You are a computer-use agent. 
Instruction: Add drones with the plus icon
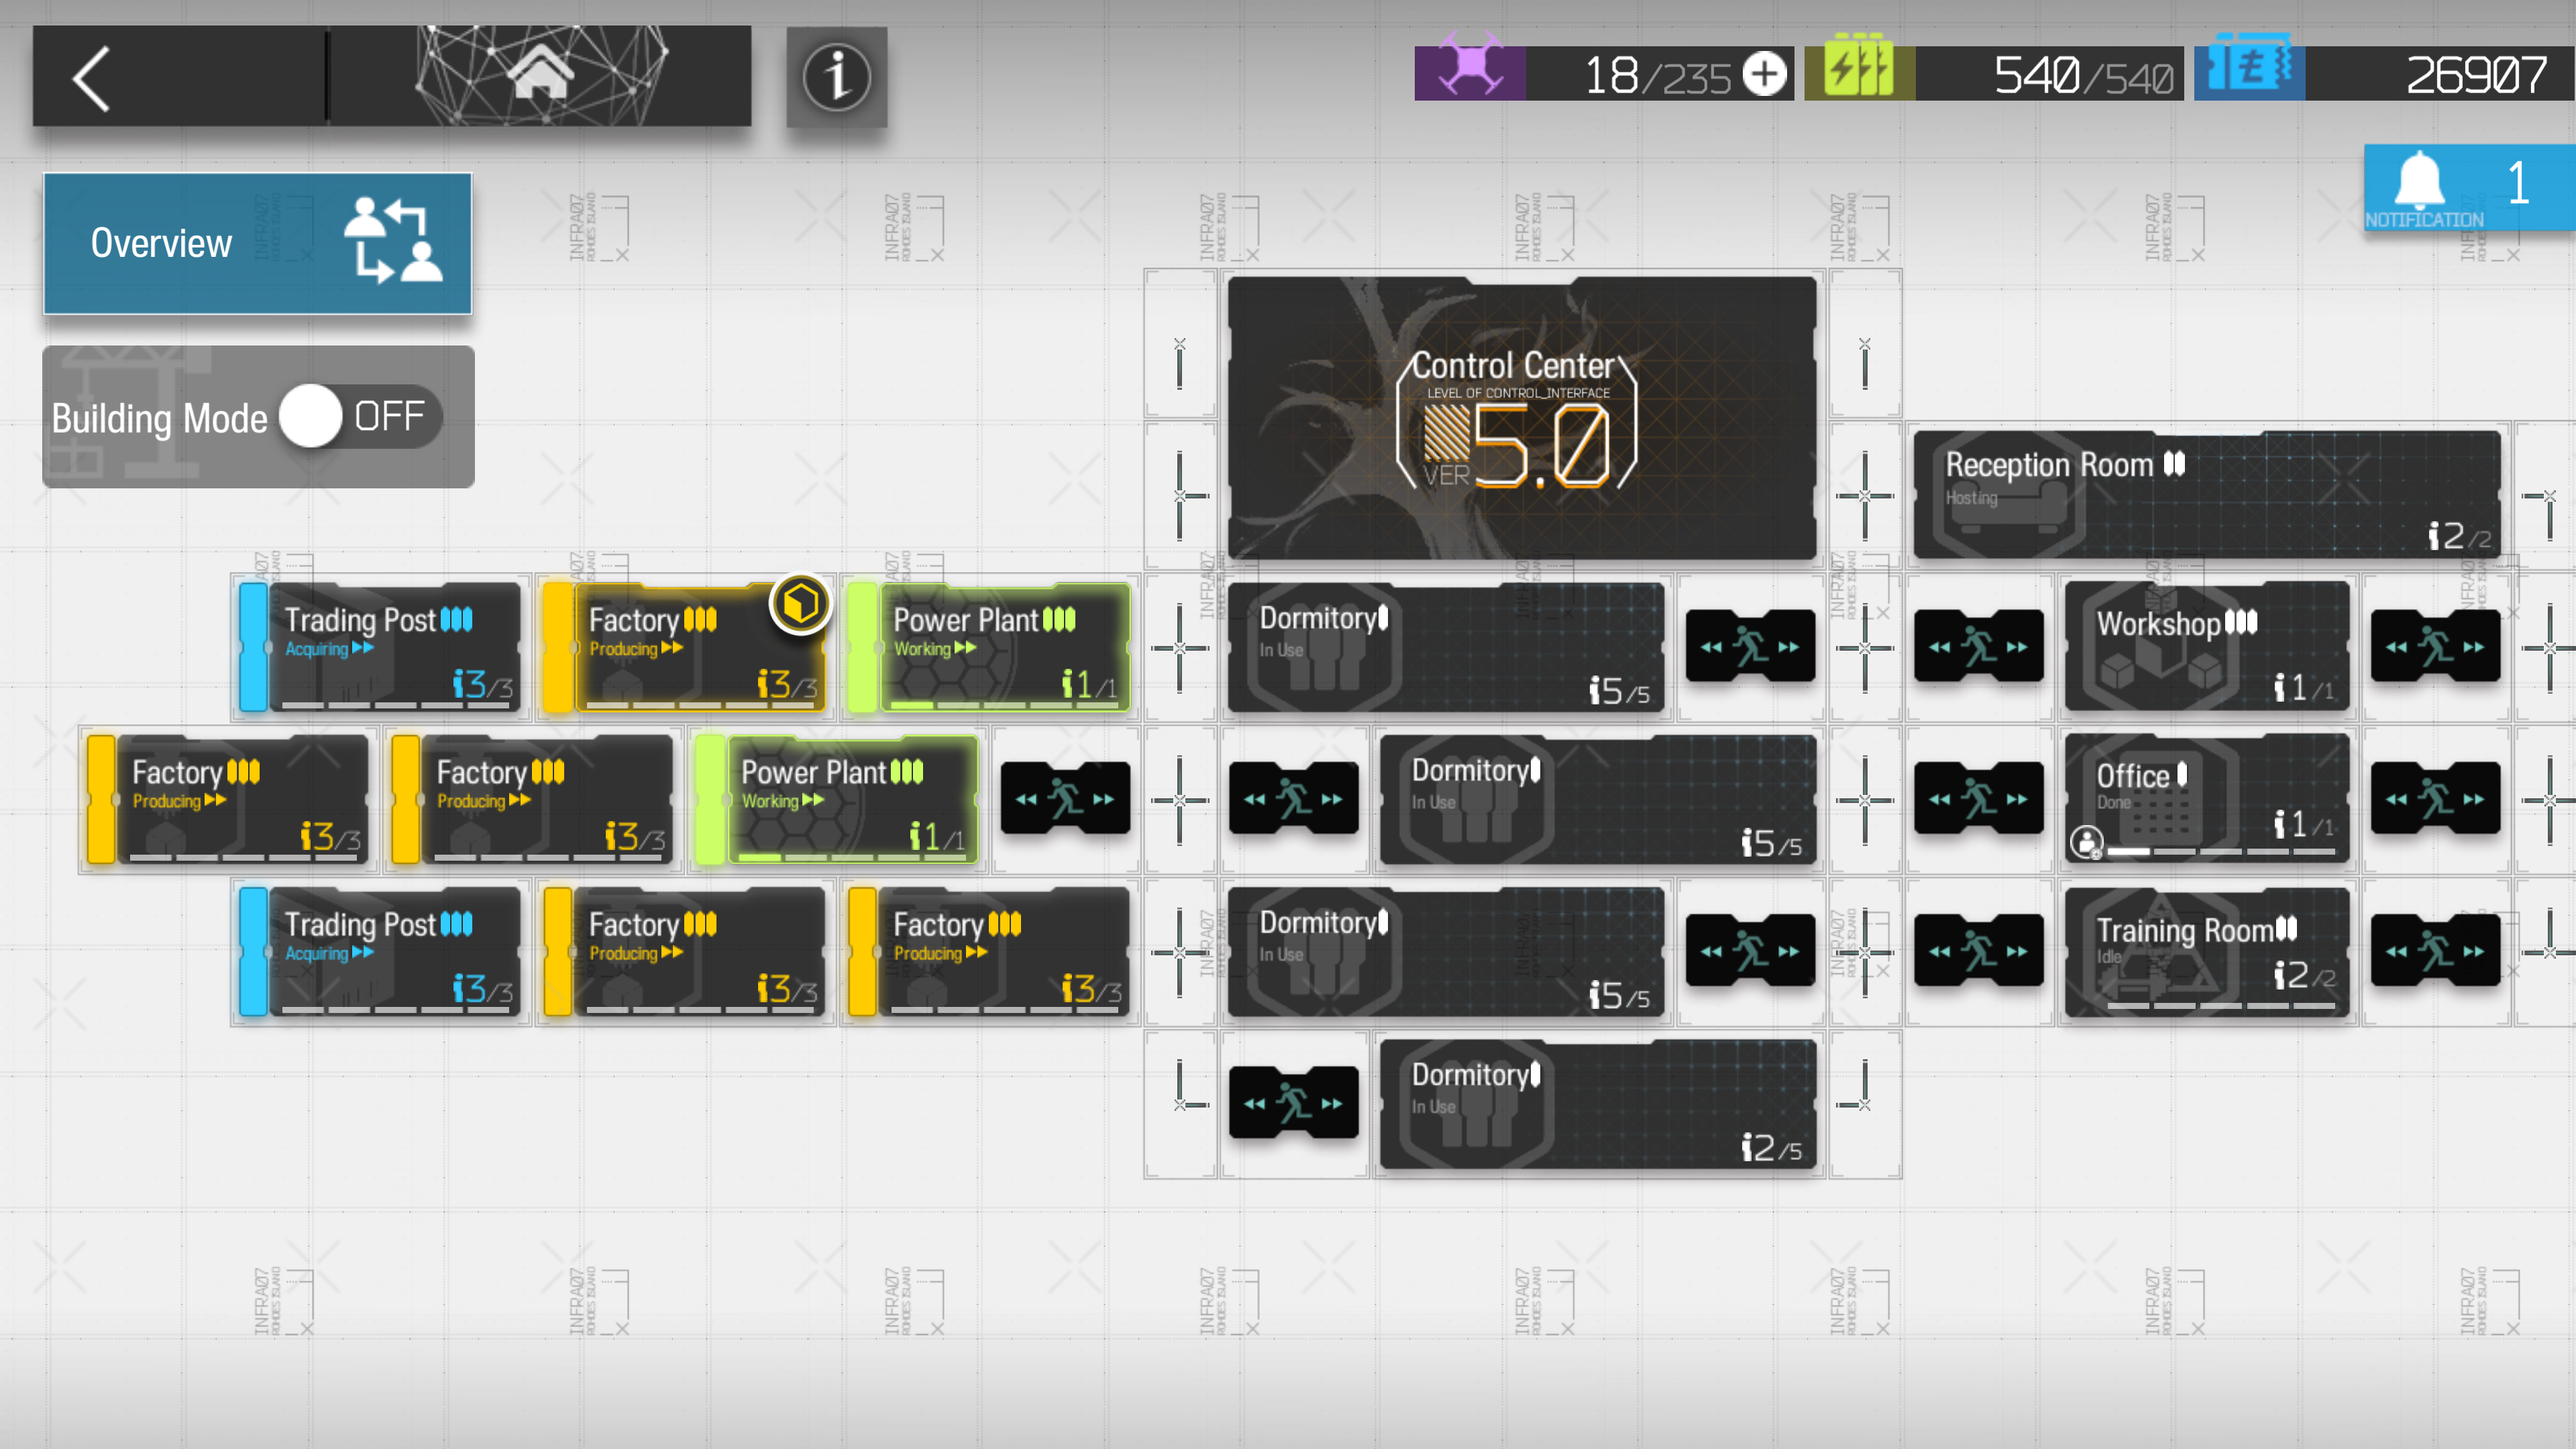click(x=1764, y=74)
